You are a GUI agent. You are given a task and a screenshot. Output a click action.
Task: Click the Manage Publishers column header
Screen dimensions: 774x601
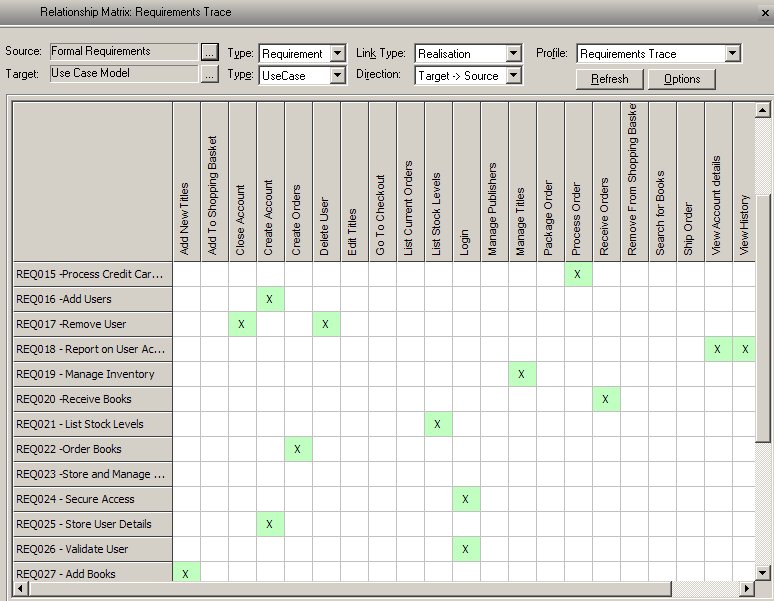(x=494, y=182)
